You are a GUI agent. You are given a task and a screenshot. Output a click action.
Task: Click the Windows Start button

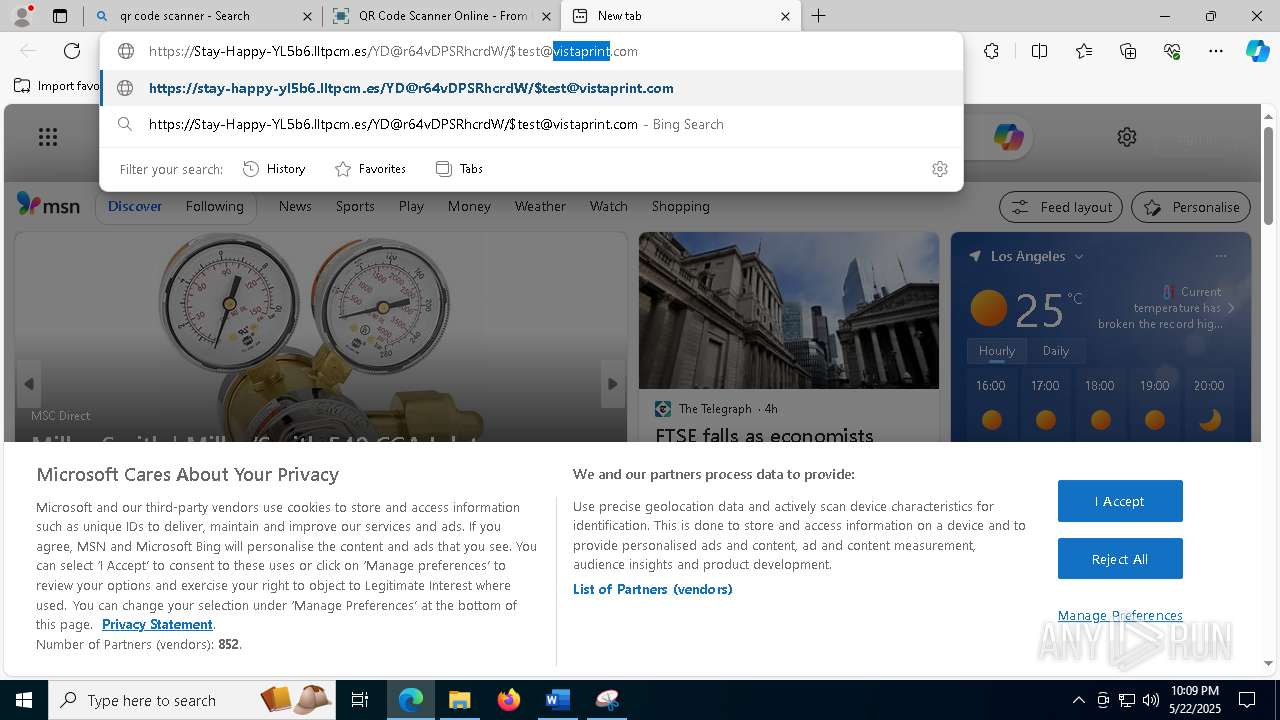tap(23, 700)
